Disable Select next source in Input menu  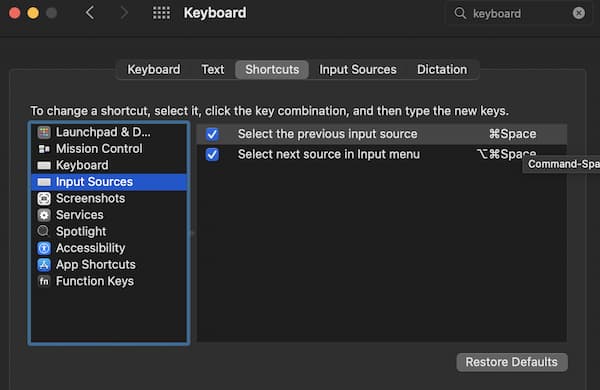(212, 155)
